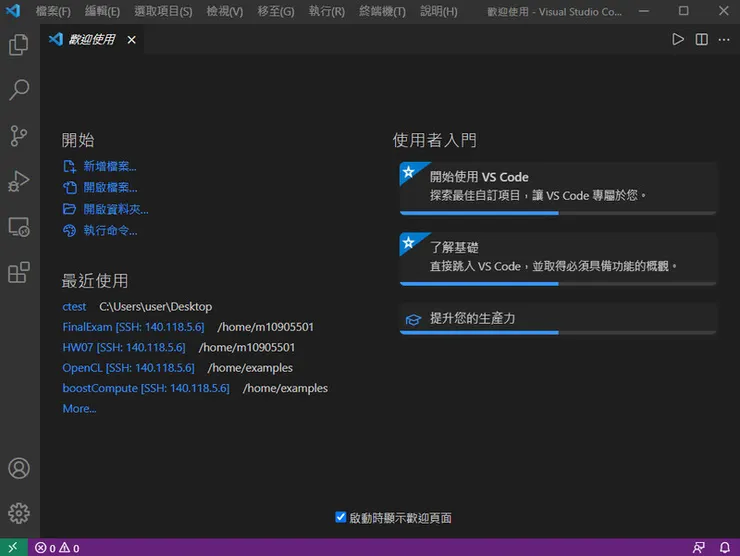740x556 pixels.
Task: Open the Remote Explorer view
Action: (x=19, y=227)
